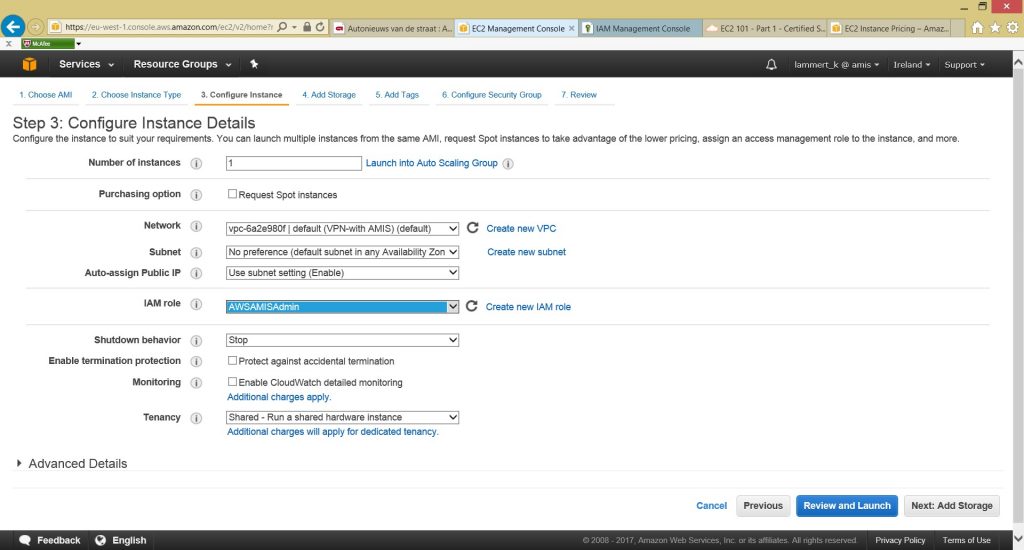This screenshot has height=550, width=1024.
Task: Click info icon next to Shutdown behavior
Action: 196,341
